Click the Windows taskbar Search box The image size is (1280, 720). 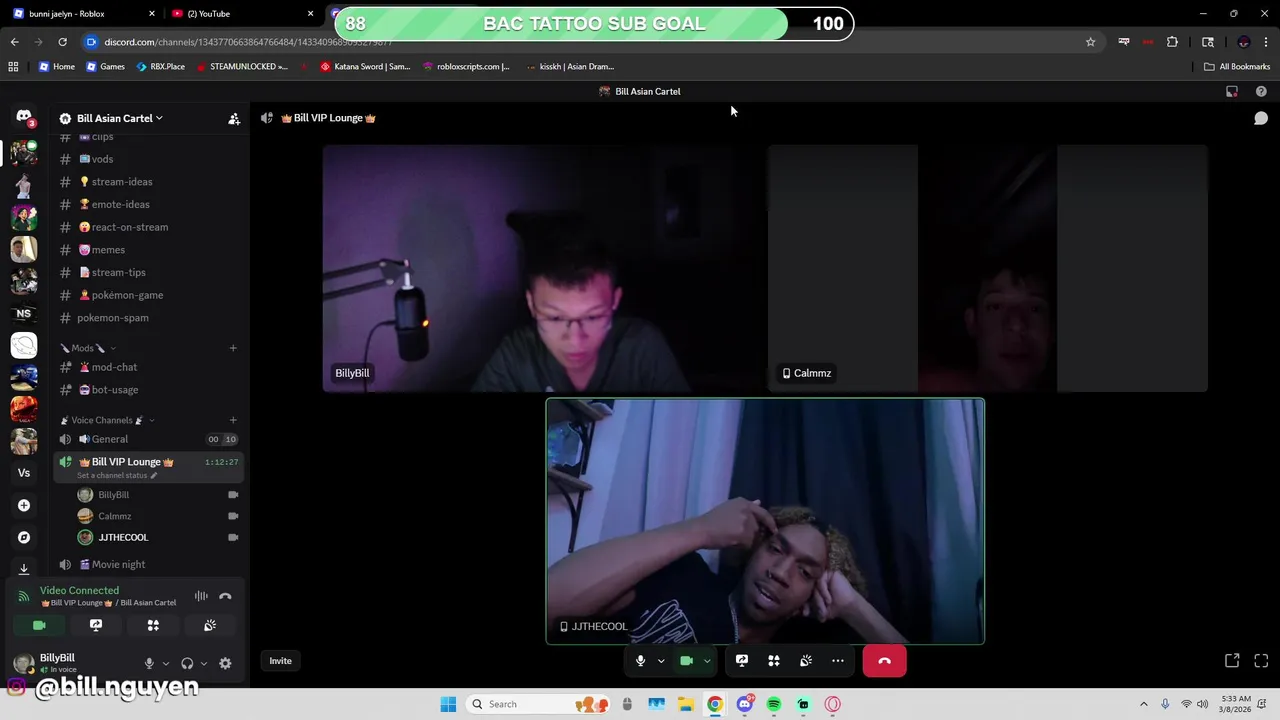point(538,704)
